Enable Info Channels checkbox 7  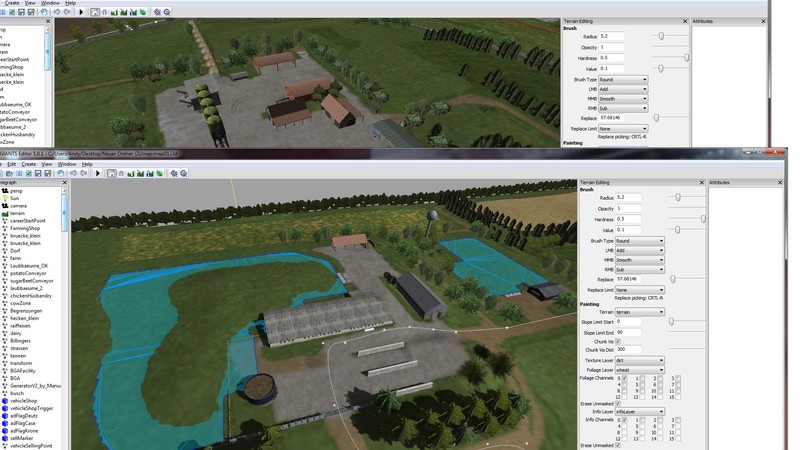[x=678, y=426]
